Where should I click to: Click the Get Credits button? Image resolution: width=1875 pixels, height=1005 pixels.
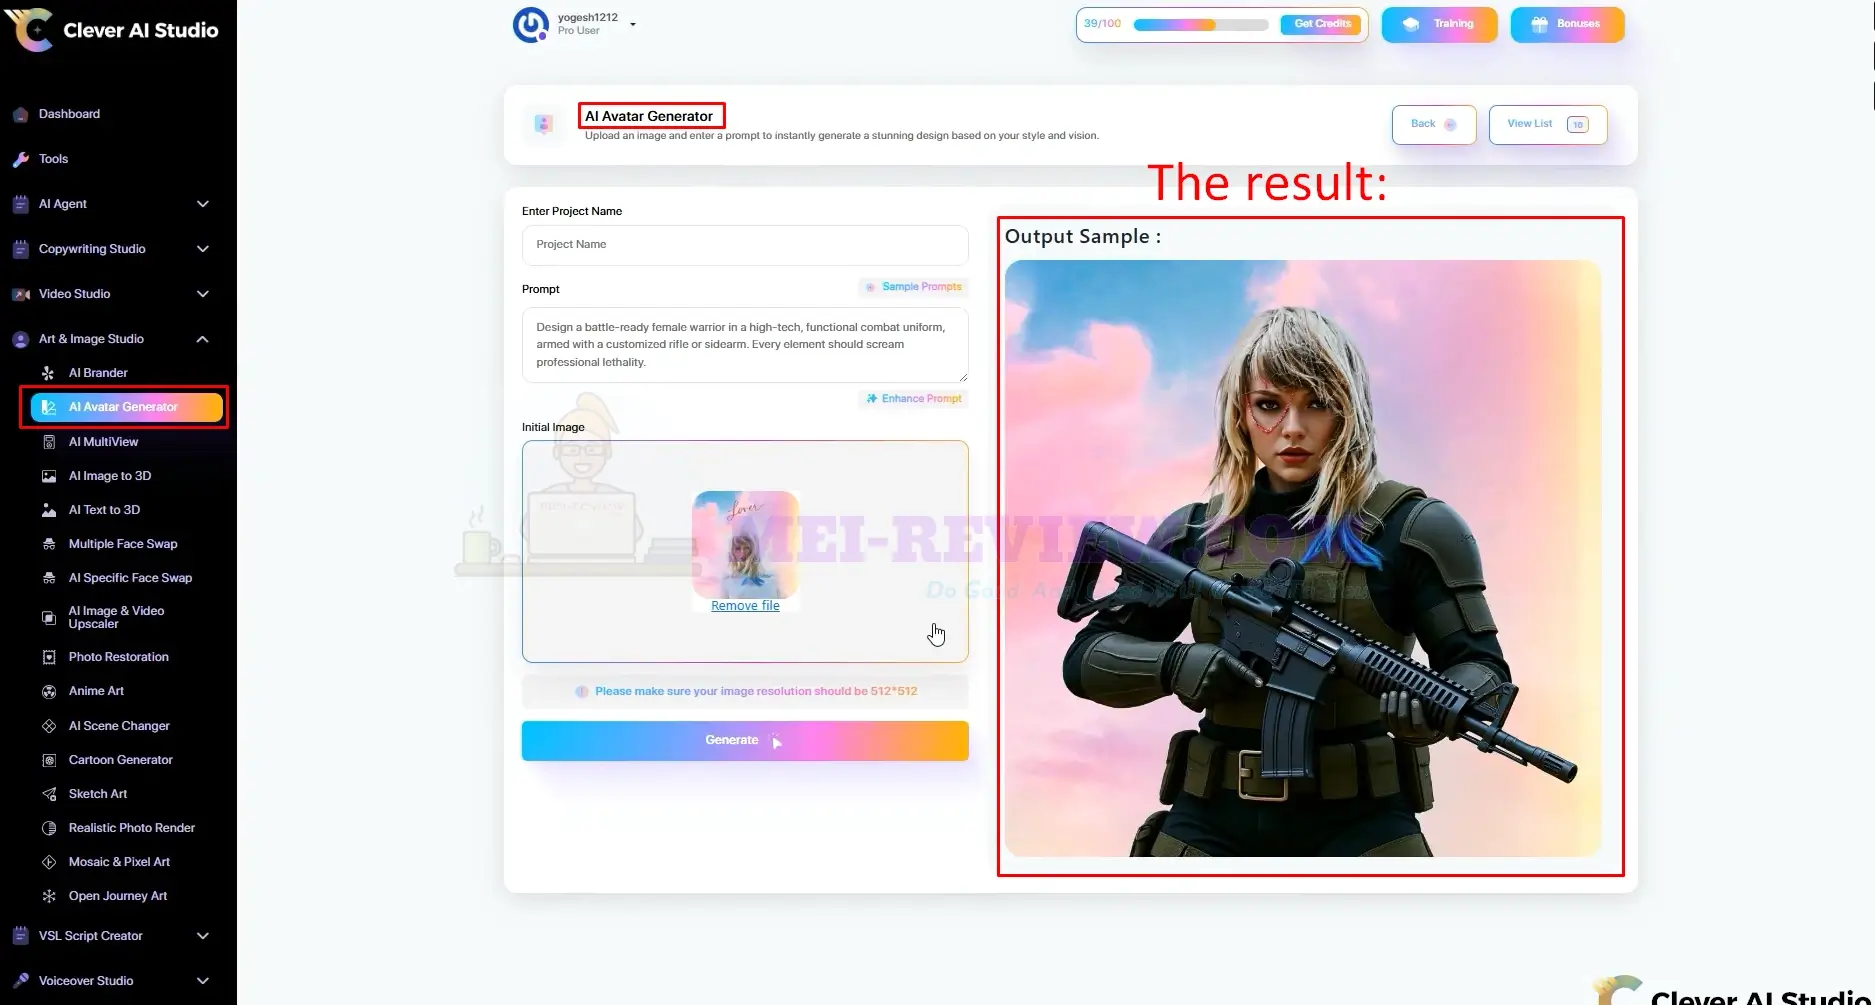coord(1322,24)
